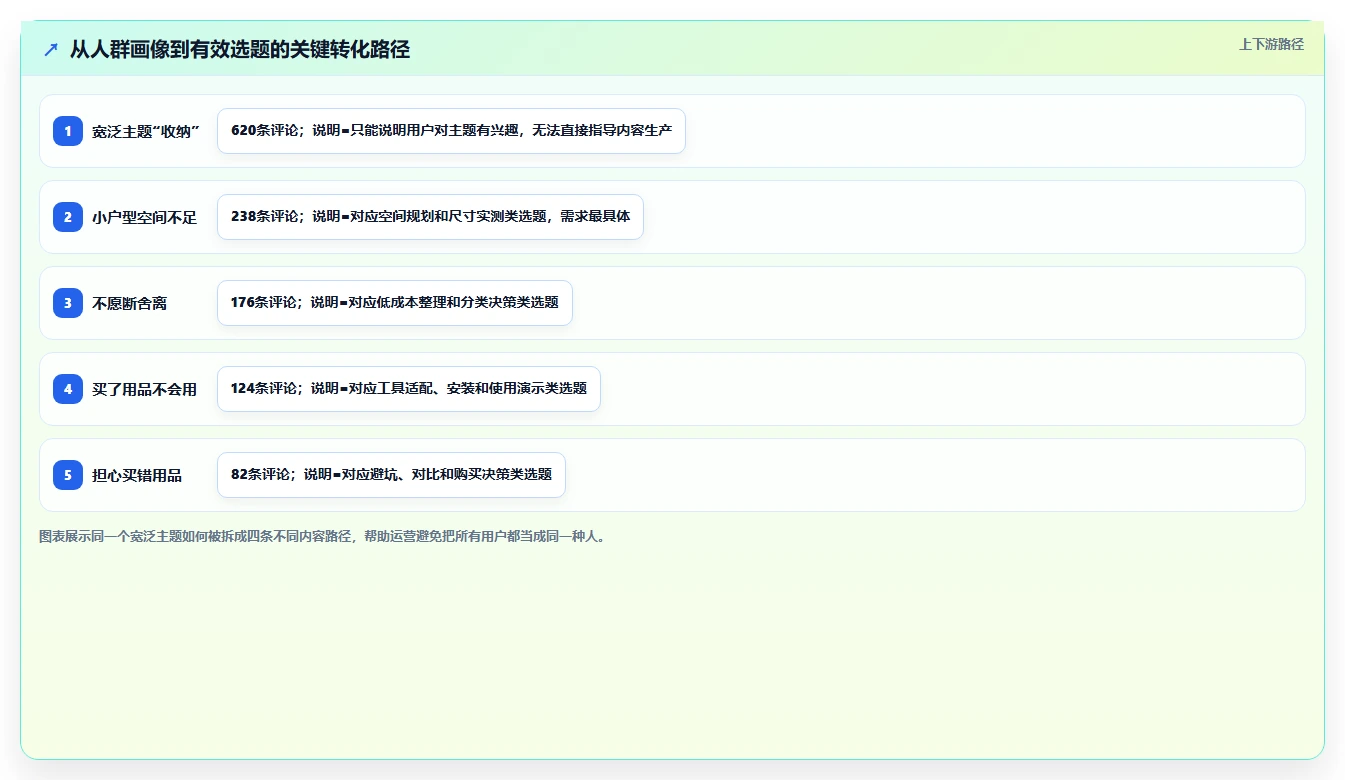1345x780 pixels.
Task: Select the 小户型空间不足 label
Action: (x=145, y=218)
